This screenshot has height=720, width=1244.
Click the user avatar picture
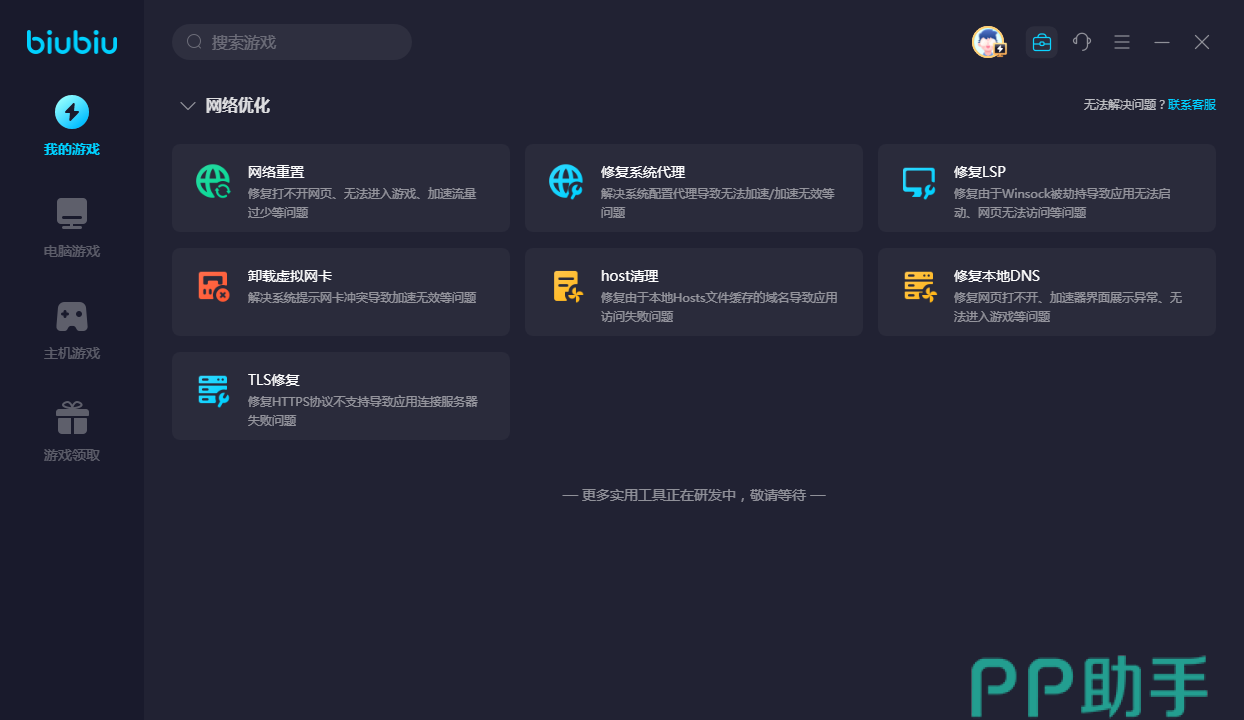[988, 42]
